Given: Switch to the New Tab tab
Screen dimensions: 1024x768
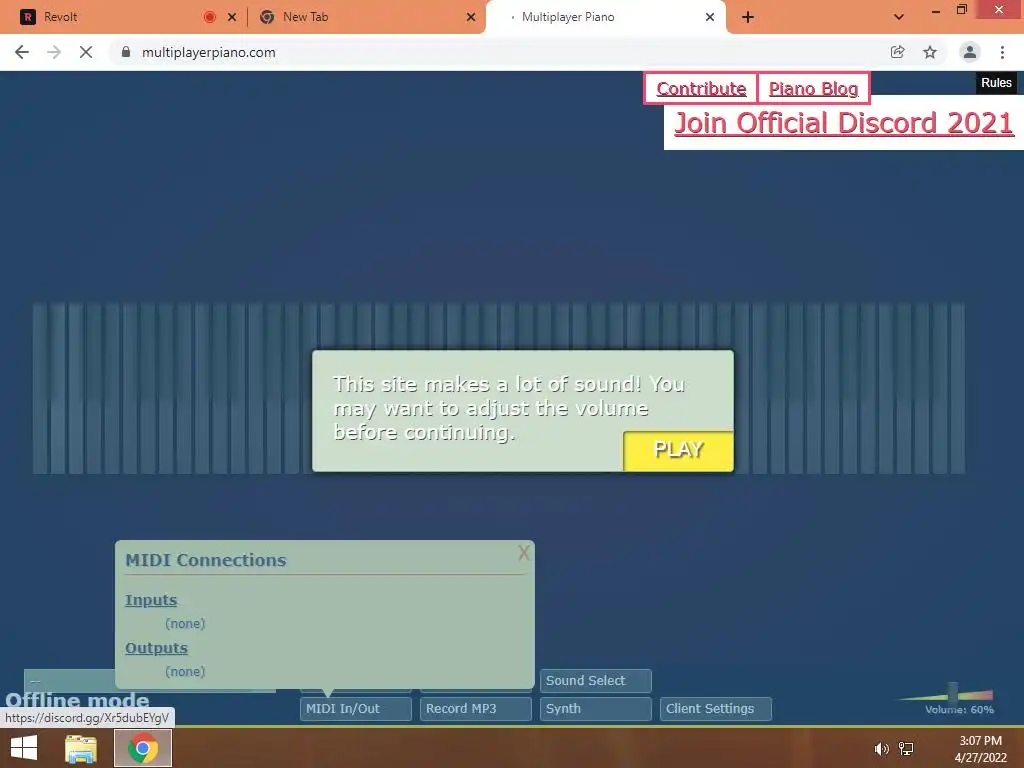Looking at the screenshot, I should coord(366,17).
